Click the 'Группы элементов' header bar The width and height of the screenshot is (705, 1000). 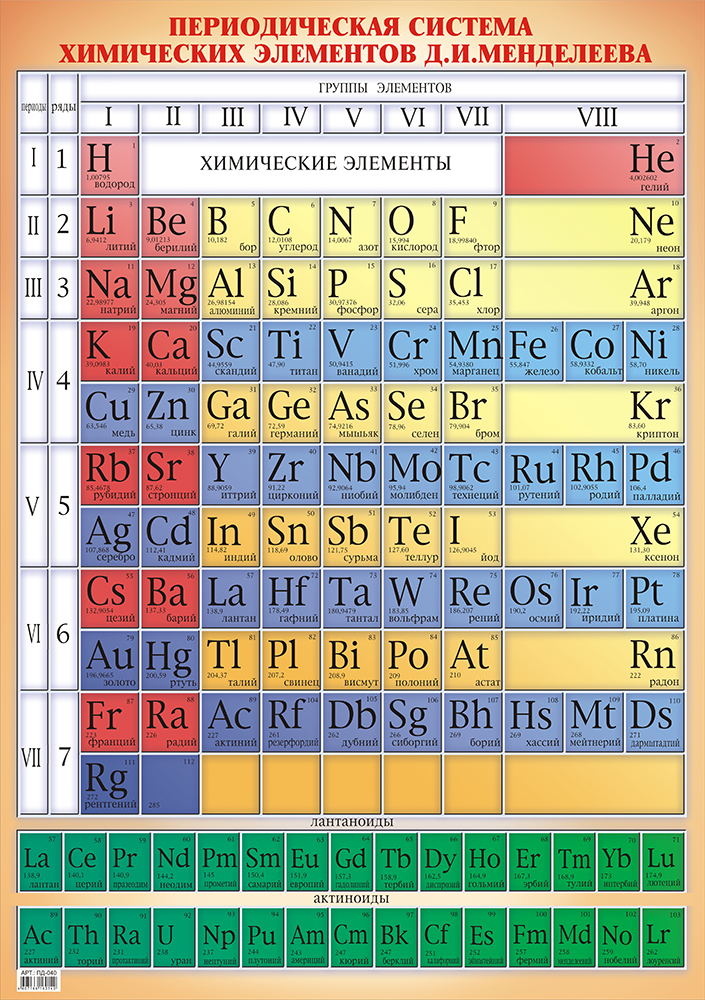pos(382,88)
